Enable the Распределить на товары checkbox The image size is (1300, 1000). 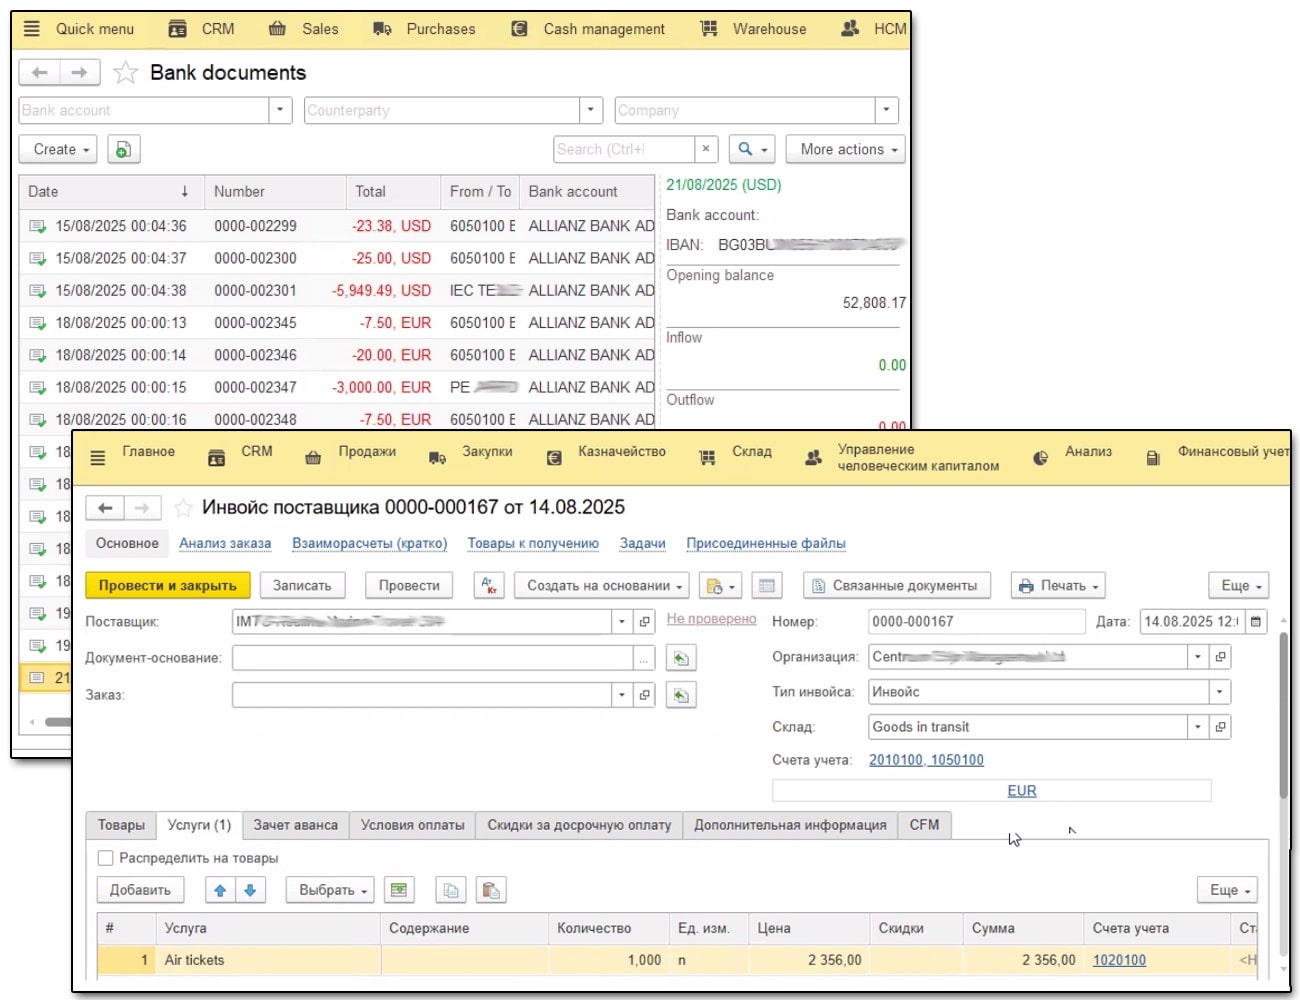106,858
